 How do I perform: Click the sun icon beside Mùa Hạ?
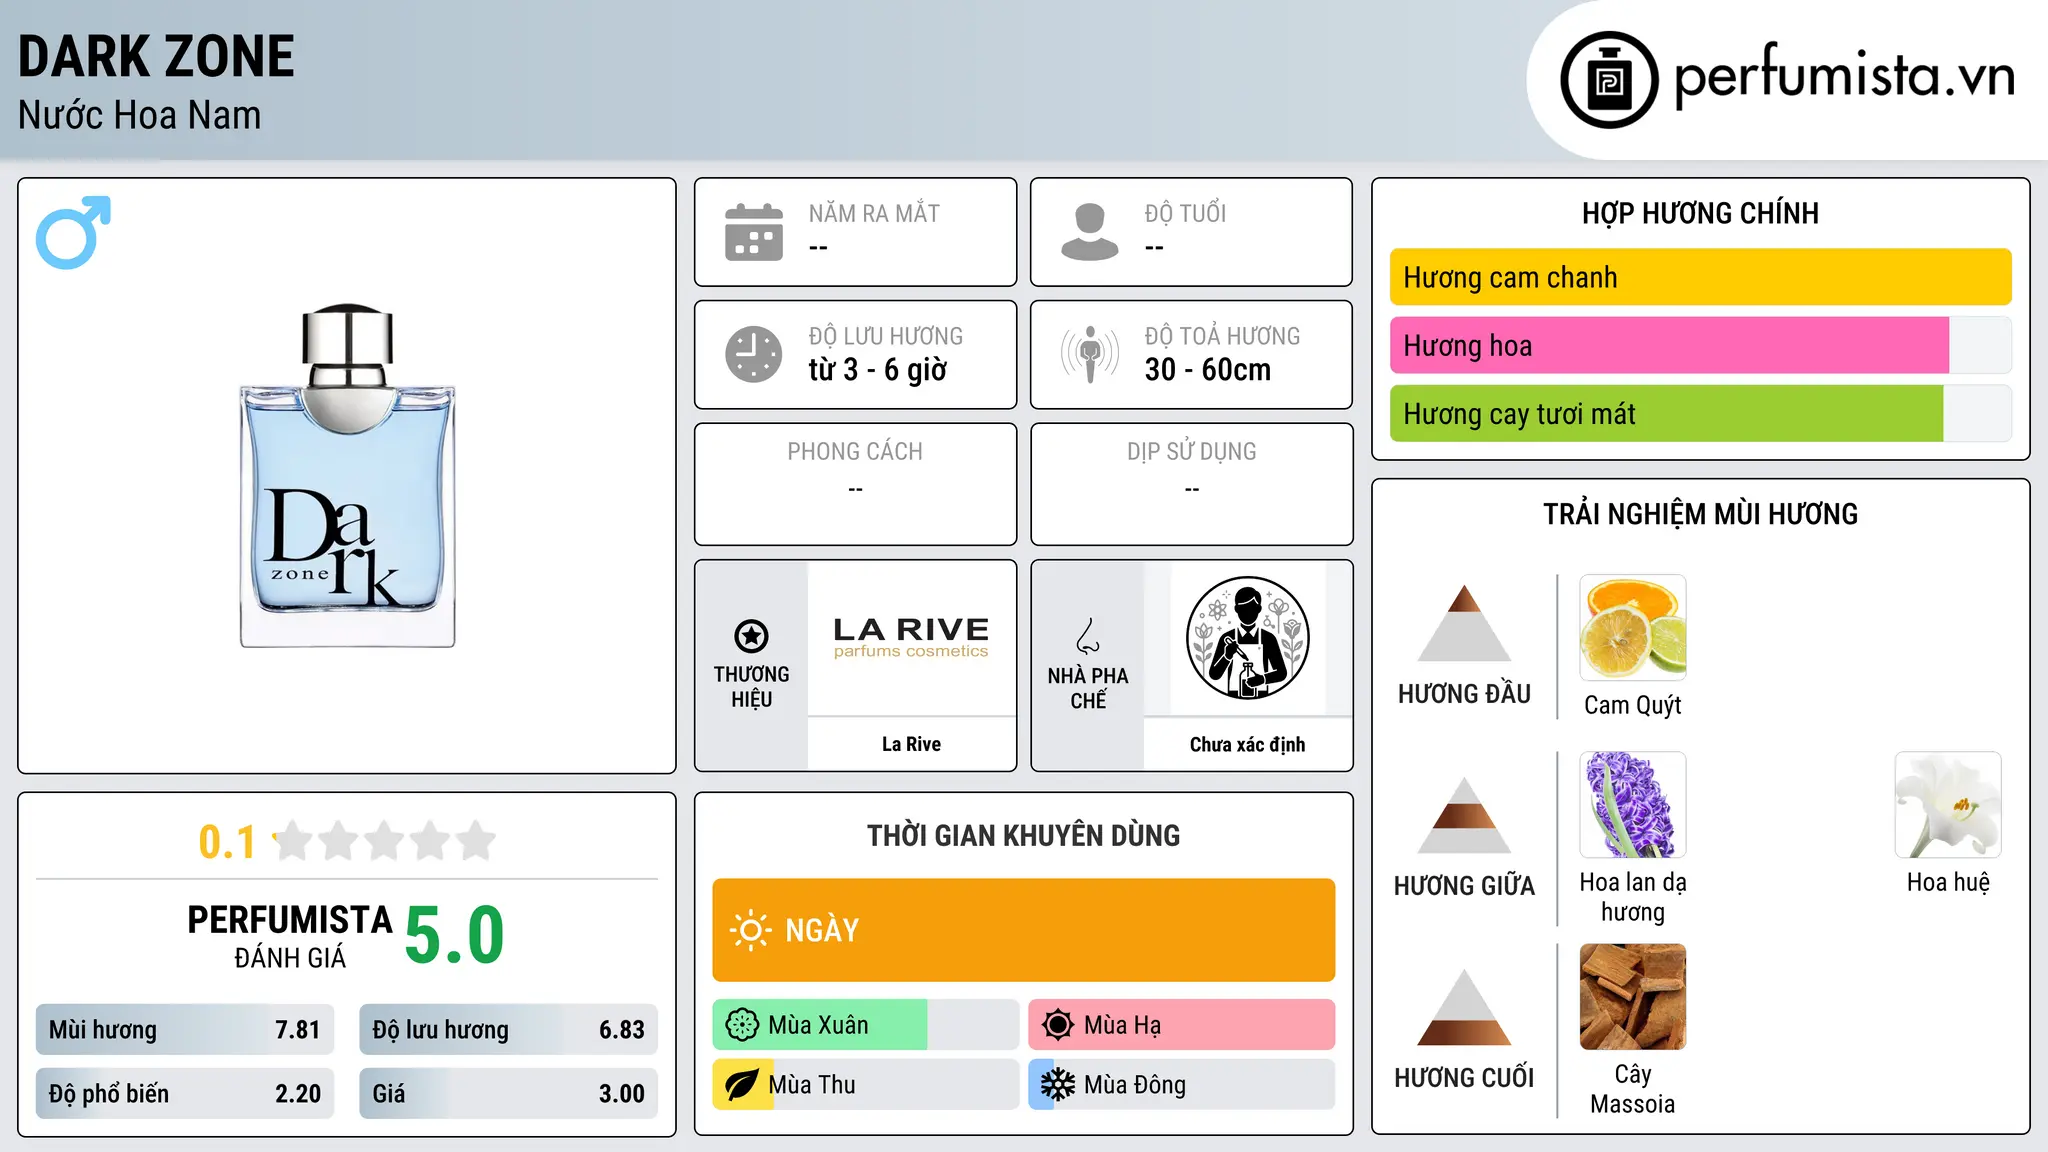(1058, 1025)
